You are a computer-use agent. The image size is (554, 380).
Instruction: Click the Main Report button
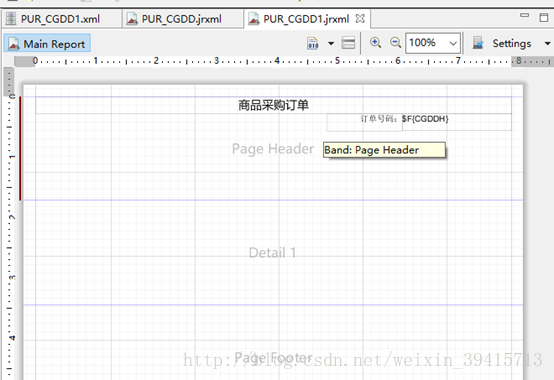(47, 44)
